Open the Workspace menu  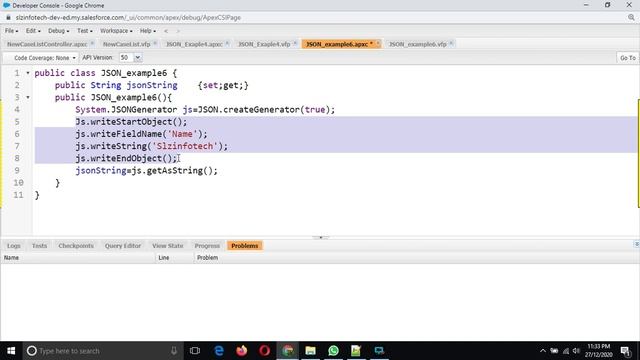click(116, 31)
